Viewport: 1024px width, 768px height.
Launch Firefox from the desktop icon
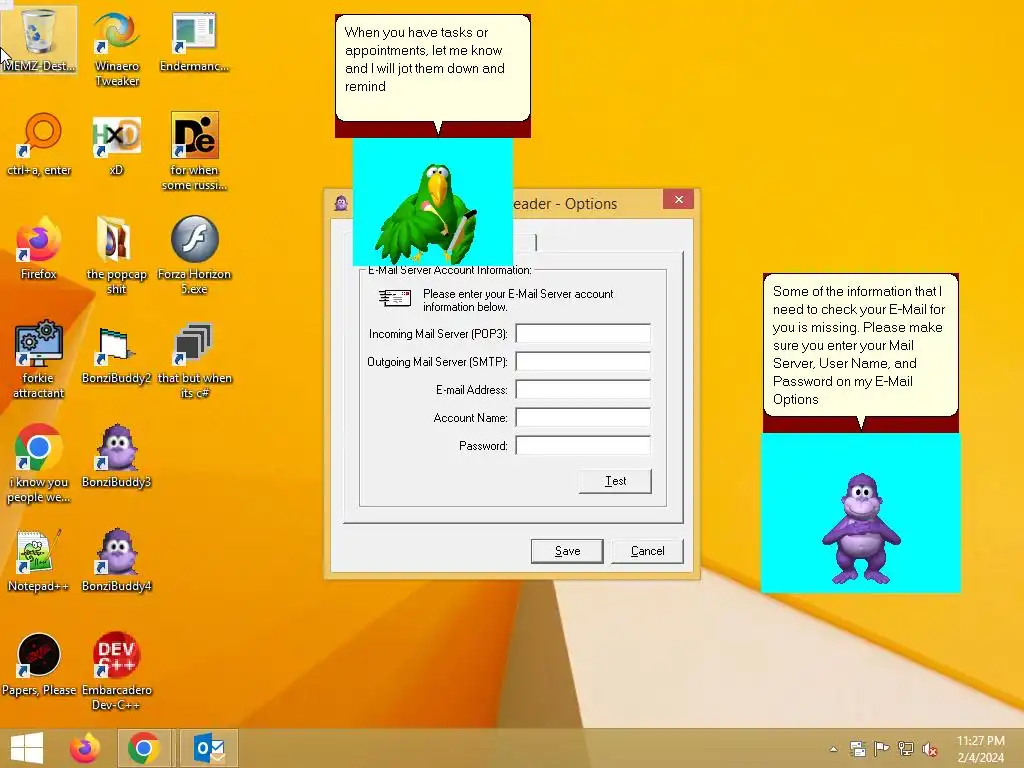point(39,248)
